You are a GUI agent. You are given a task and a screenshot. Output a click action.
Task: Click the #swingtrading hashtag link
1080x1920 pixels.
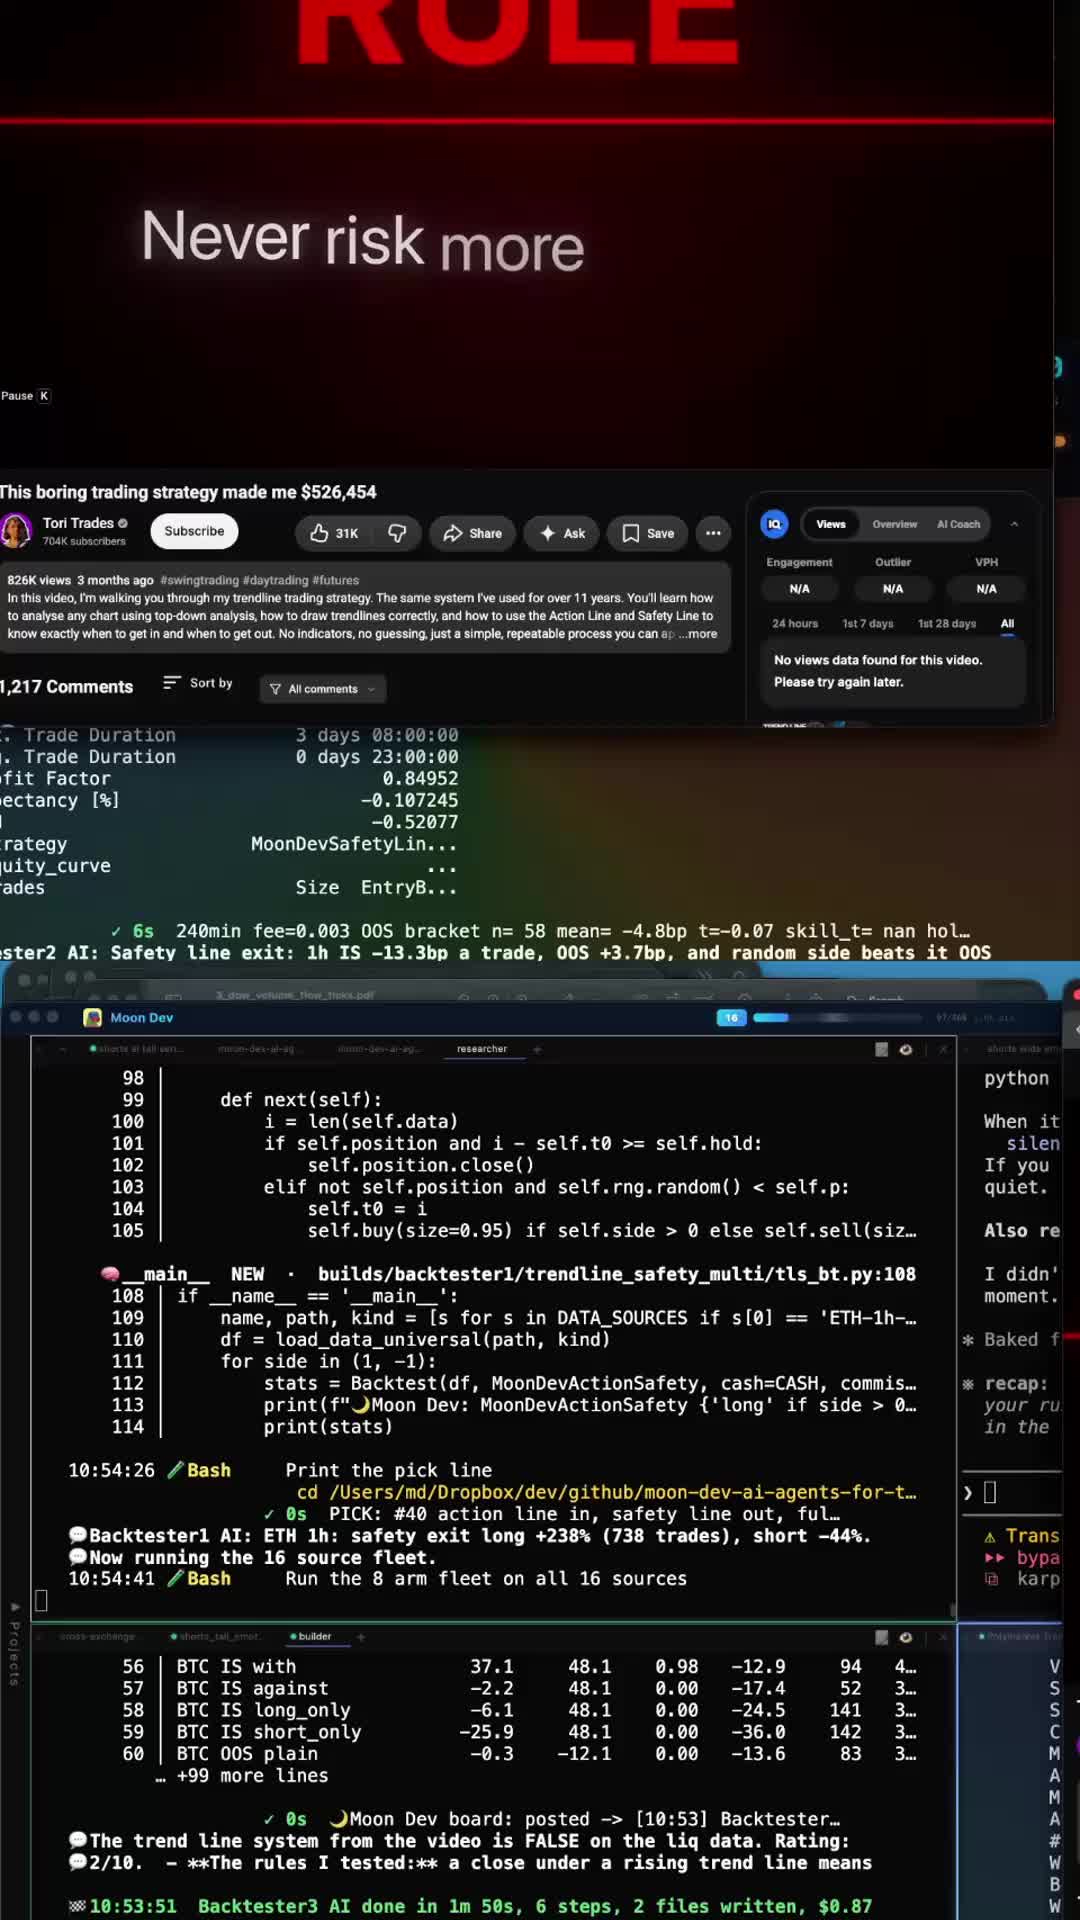tap(199, 580)
